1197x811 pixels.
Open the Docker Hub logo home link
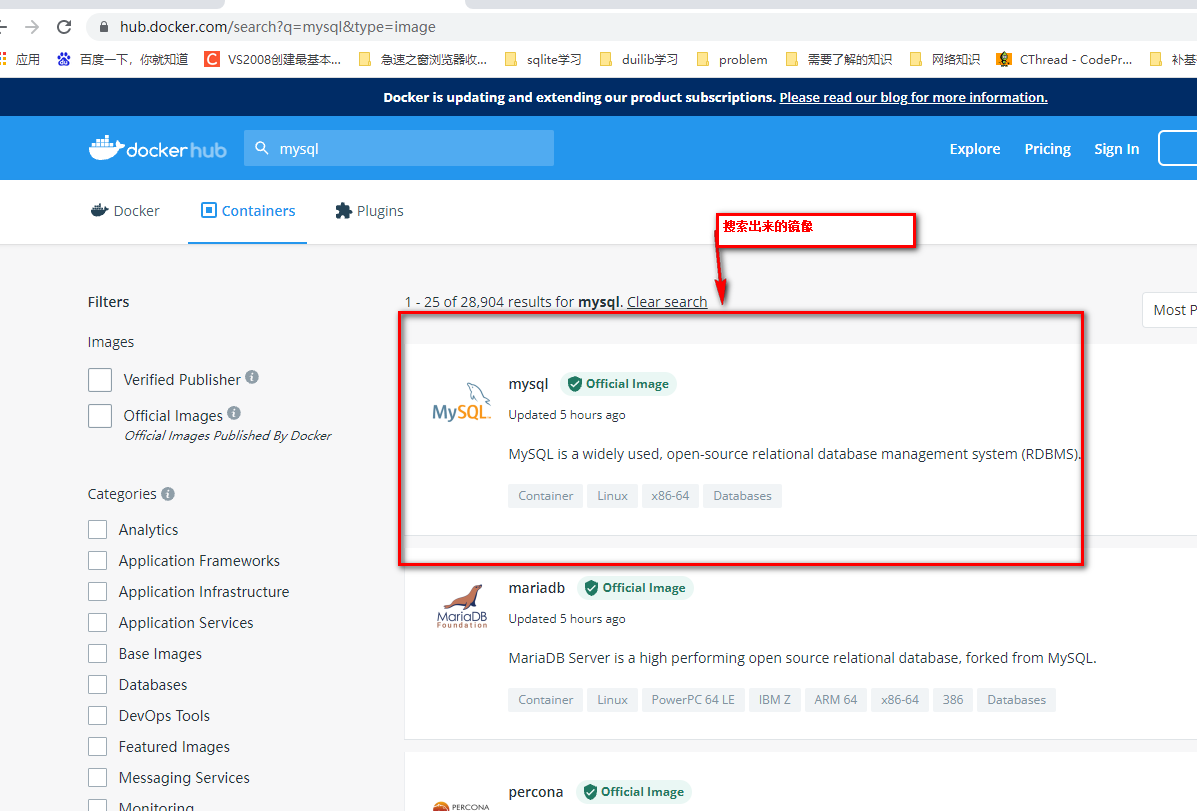[x=158, y=148]
